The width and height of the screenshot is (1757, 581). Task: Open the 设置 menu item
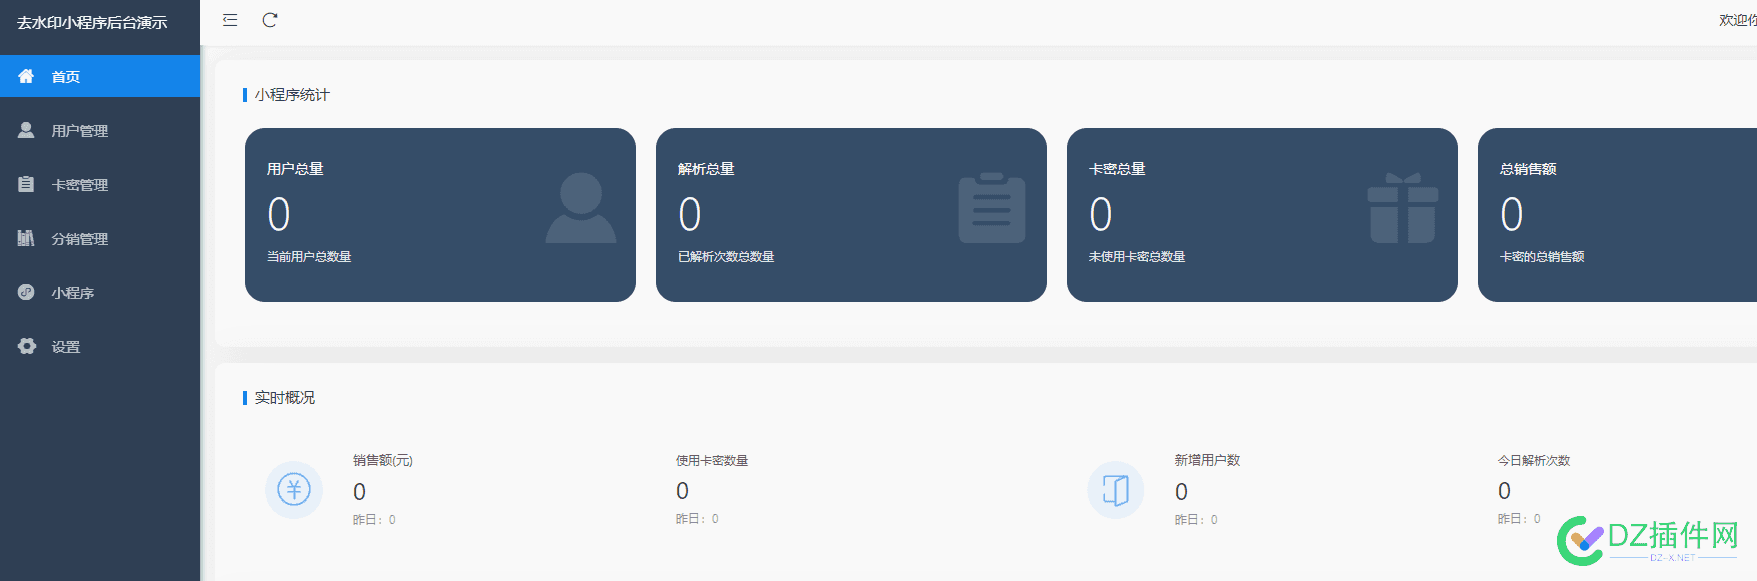(x=100, y=346)
